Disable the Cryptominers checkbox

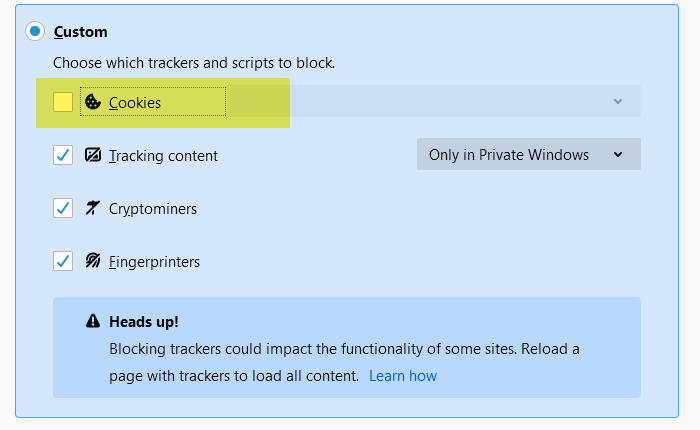point(63,208)
